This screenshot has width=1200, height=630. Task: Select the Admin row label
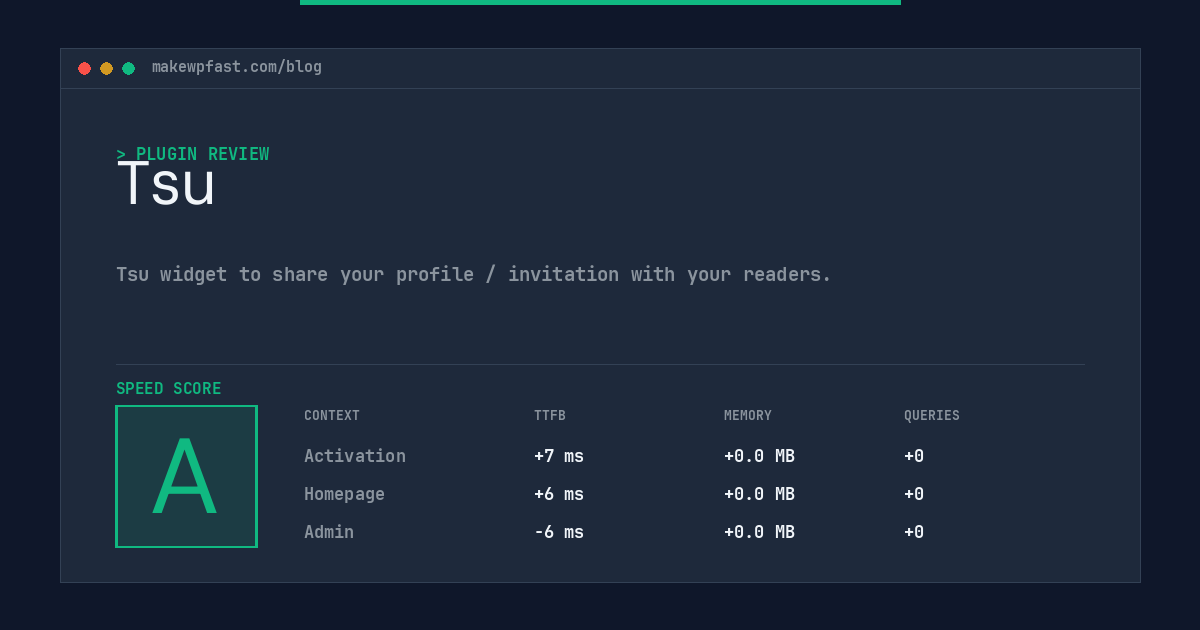pyautogui.click(x=329, y=532)
